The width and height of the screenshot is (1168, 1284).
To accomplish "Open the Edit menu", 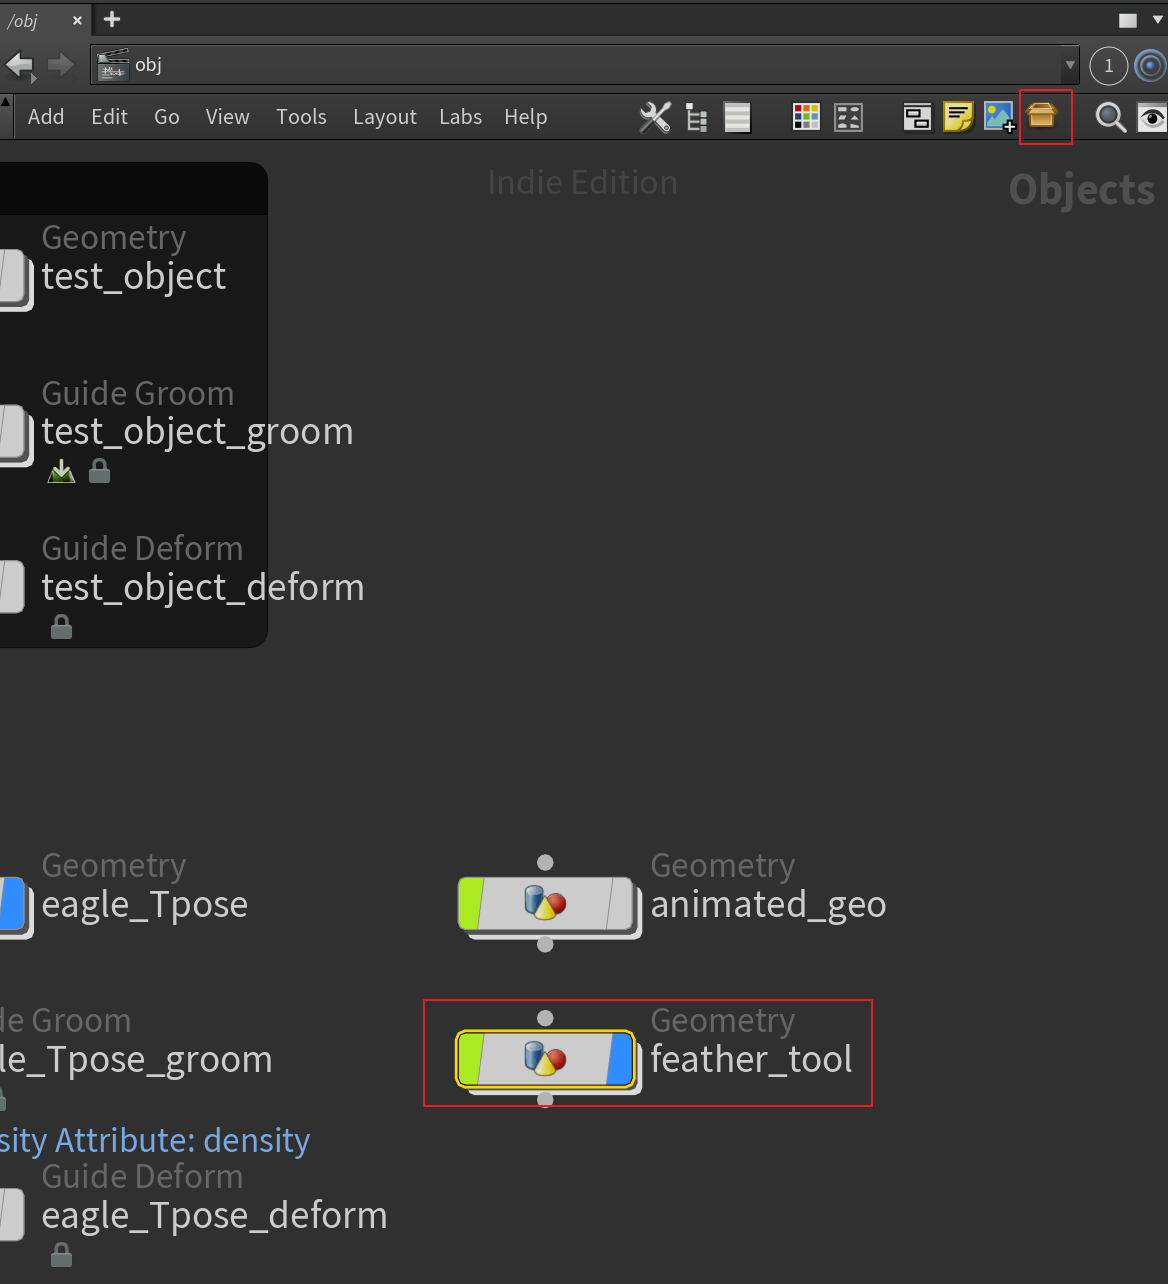I will pyautogui.click(x=109, y=117).
